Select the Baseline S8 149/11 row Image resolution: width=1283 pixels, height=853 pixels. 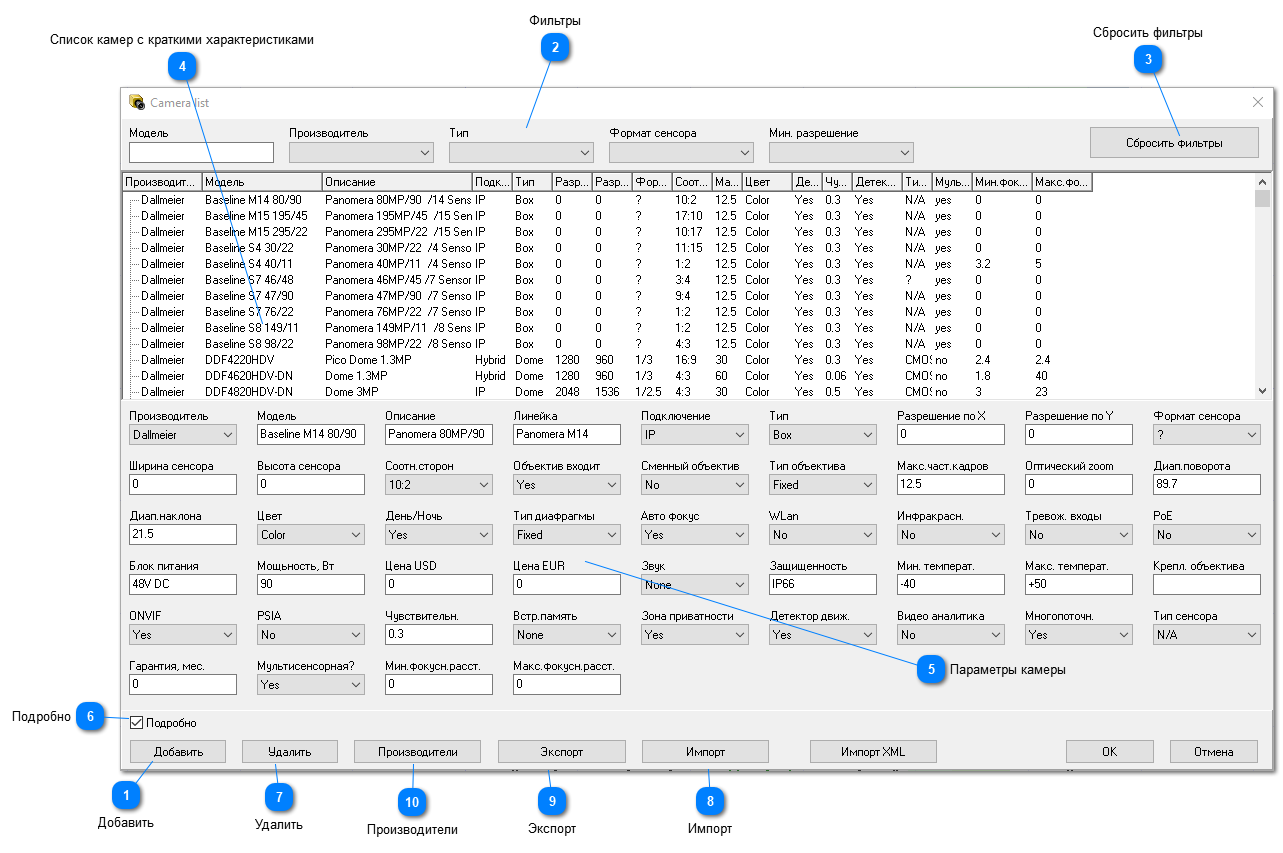pos(688,328)
